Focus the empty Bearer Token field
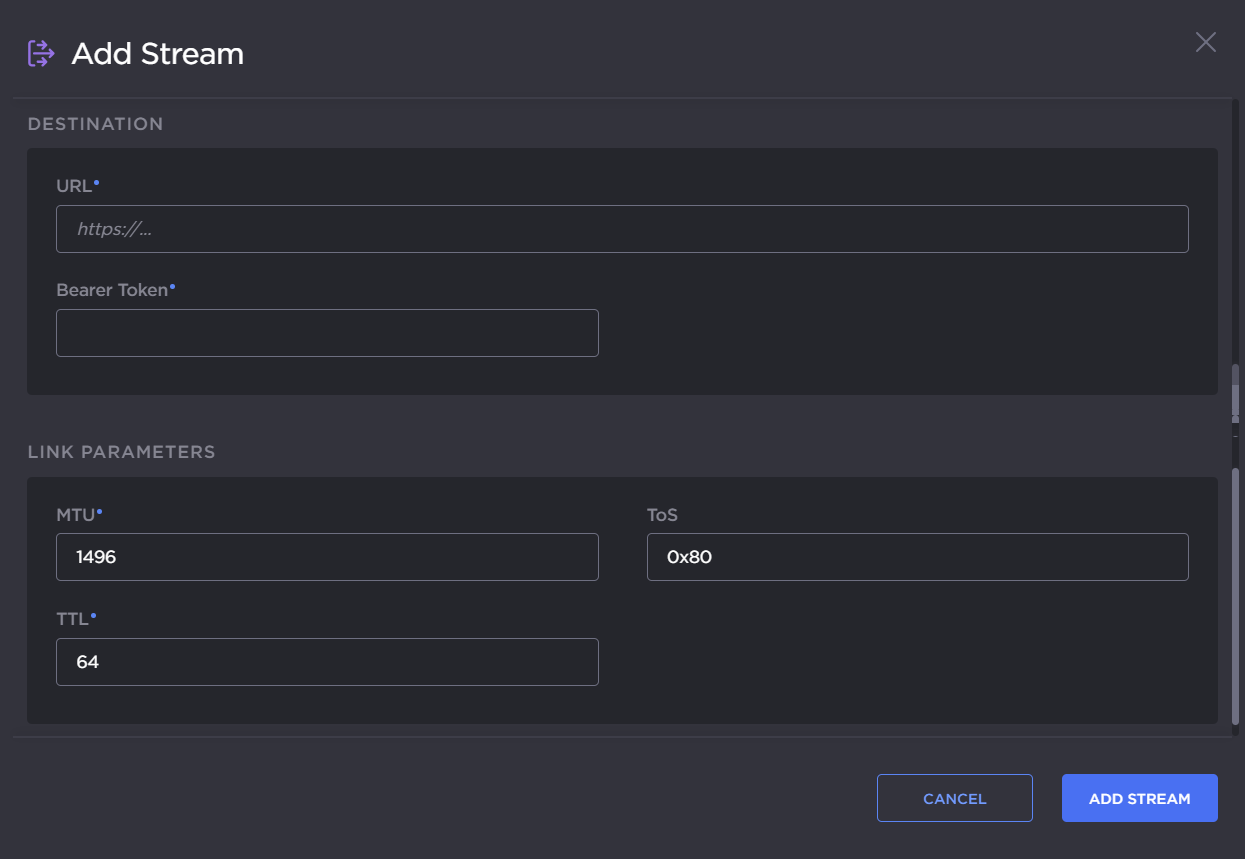The image size is (1245, 859). (x=327, y=333)
